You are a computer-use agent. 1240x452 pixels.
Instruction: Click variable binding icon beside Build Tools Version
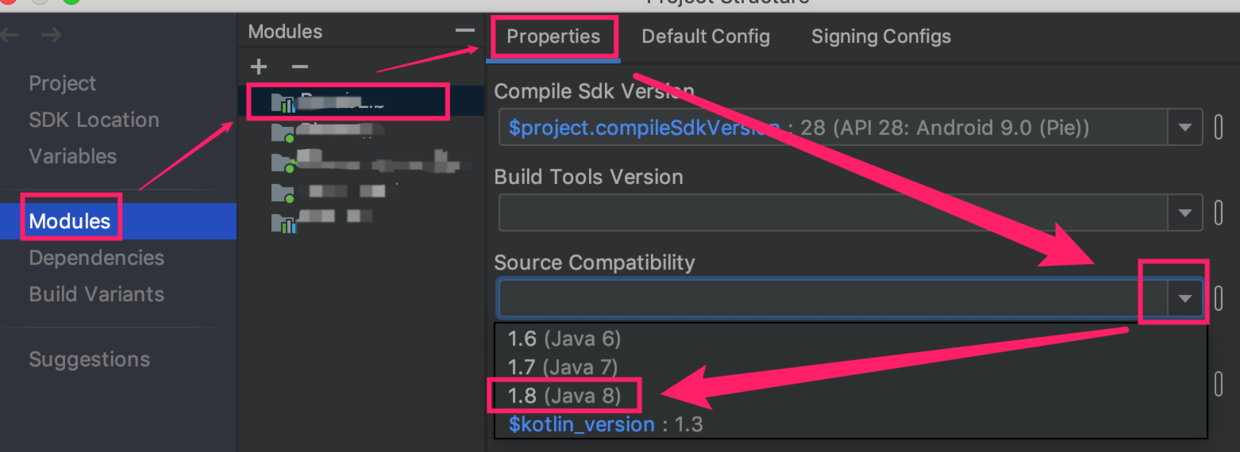coord(1218,213)
